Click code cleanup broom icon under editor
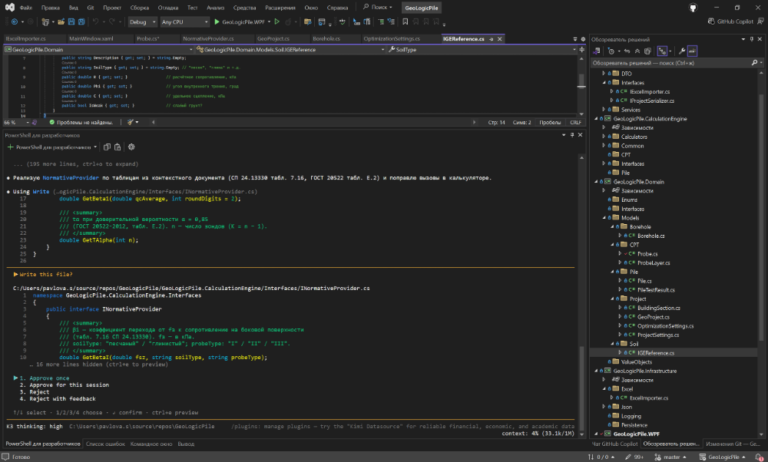This screenshot has height=462, width=768. click(130, 122)
